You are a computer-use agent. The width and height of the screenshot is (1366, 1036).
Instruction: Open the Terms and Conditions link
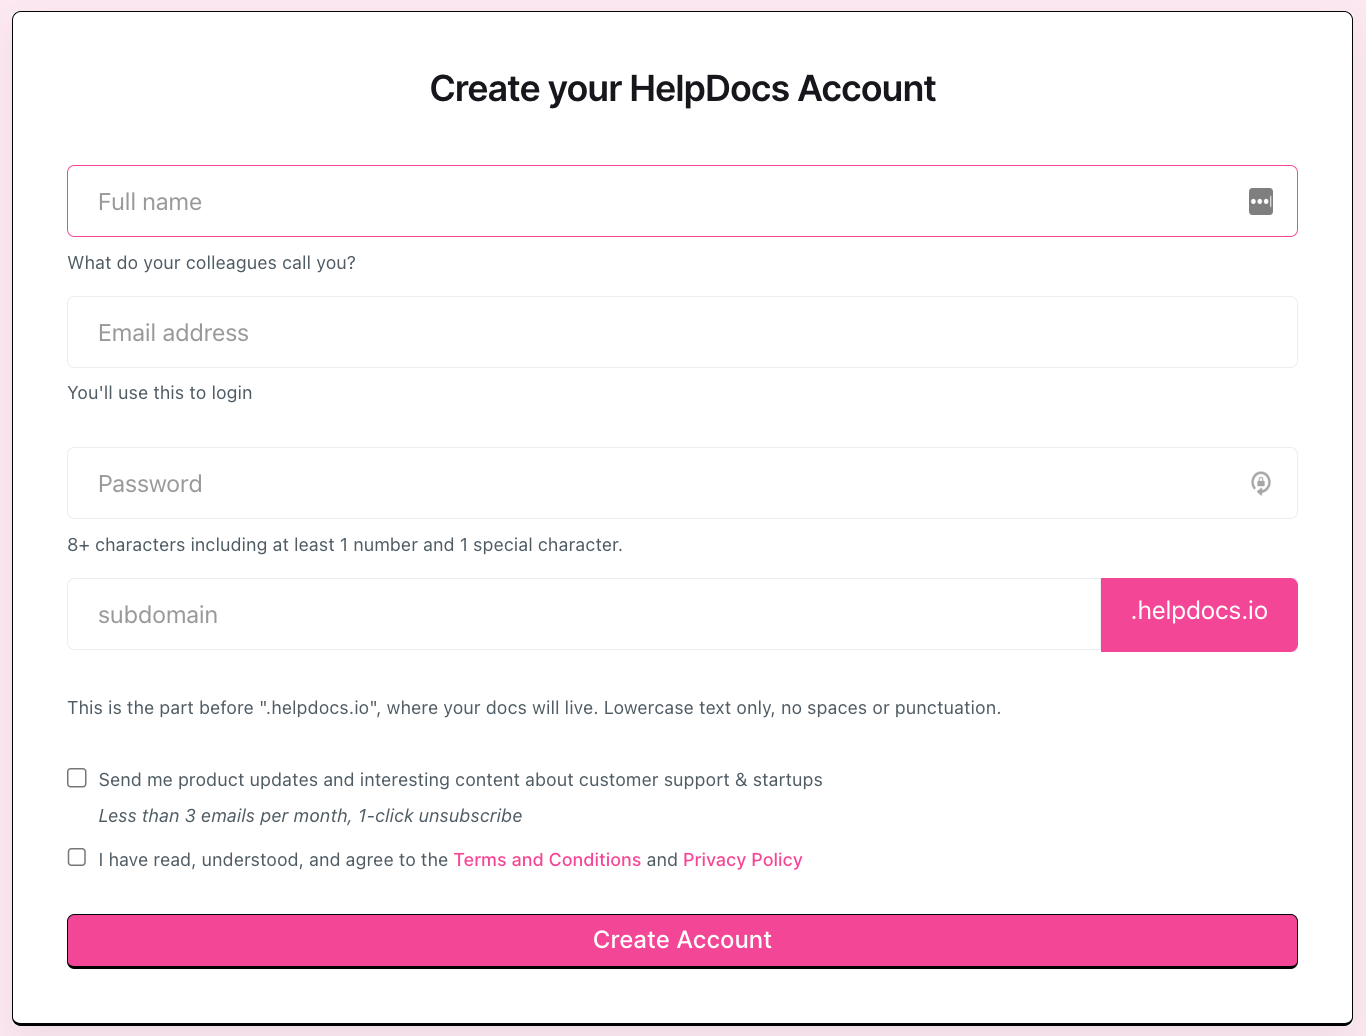(547, 860)
